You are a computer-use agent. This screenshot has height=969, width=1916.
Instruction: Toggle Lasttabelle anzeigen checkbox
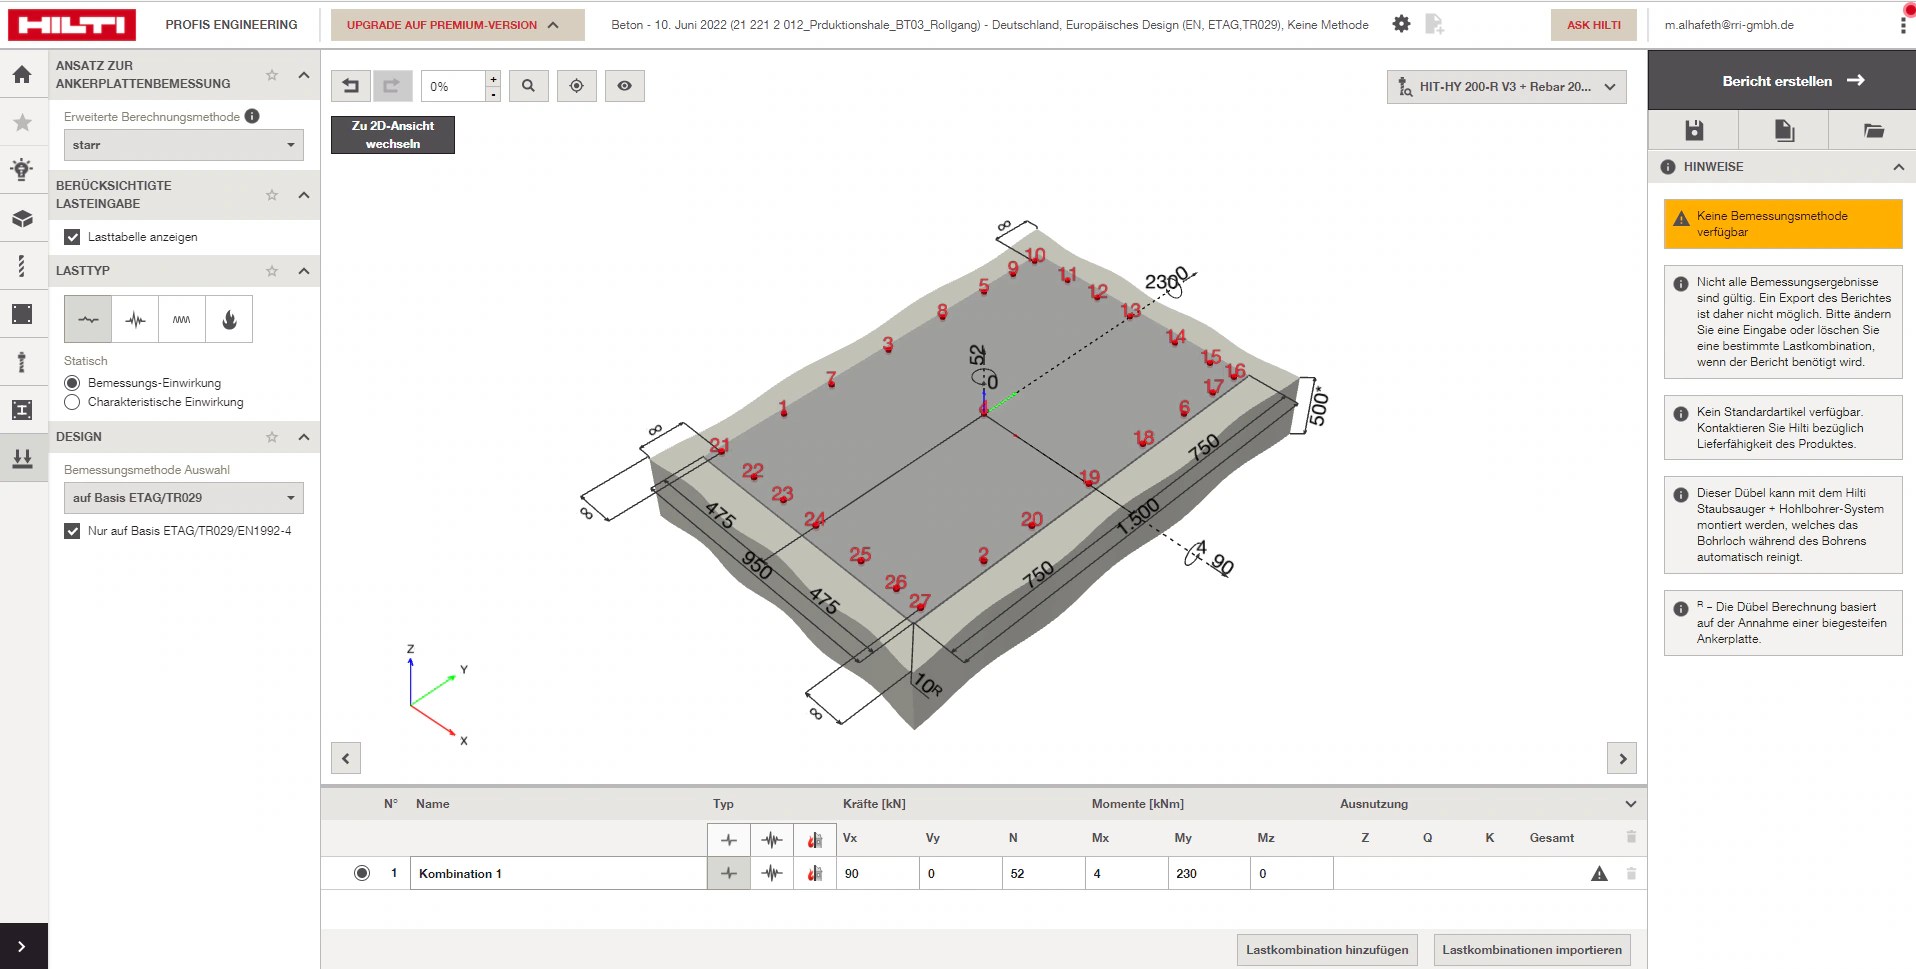(72, 237)
